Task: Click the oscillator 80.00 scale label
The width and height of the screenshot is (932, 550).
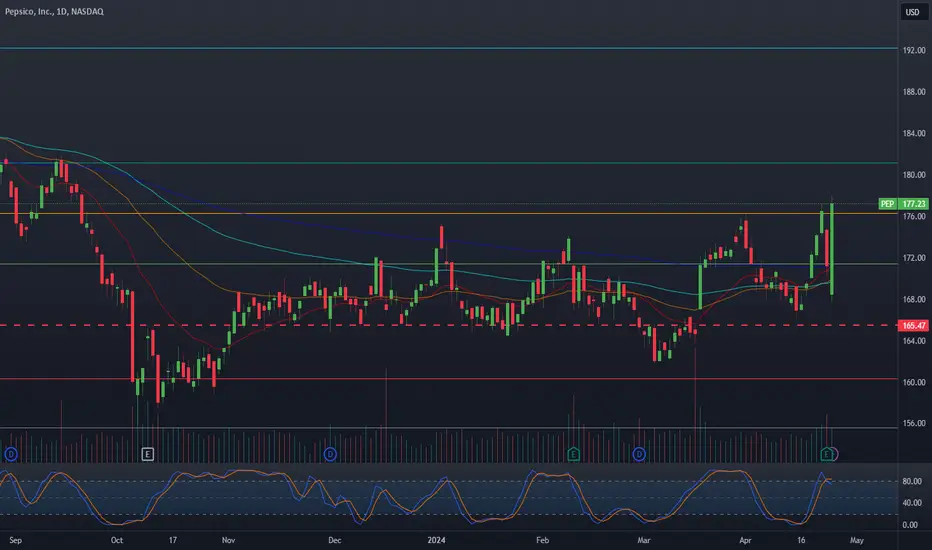Action: pyautogui.click(x=912, y=481)
